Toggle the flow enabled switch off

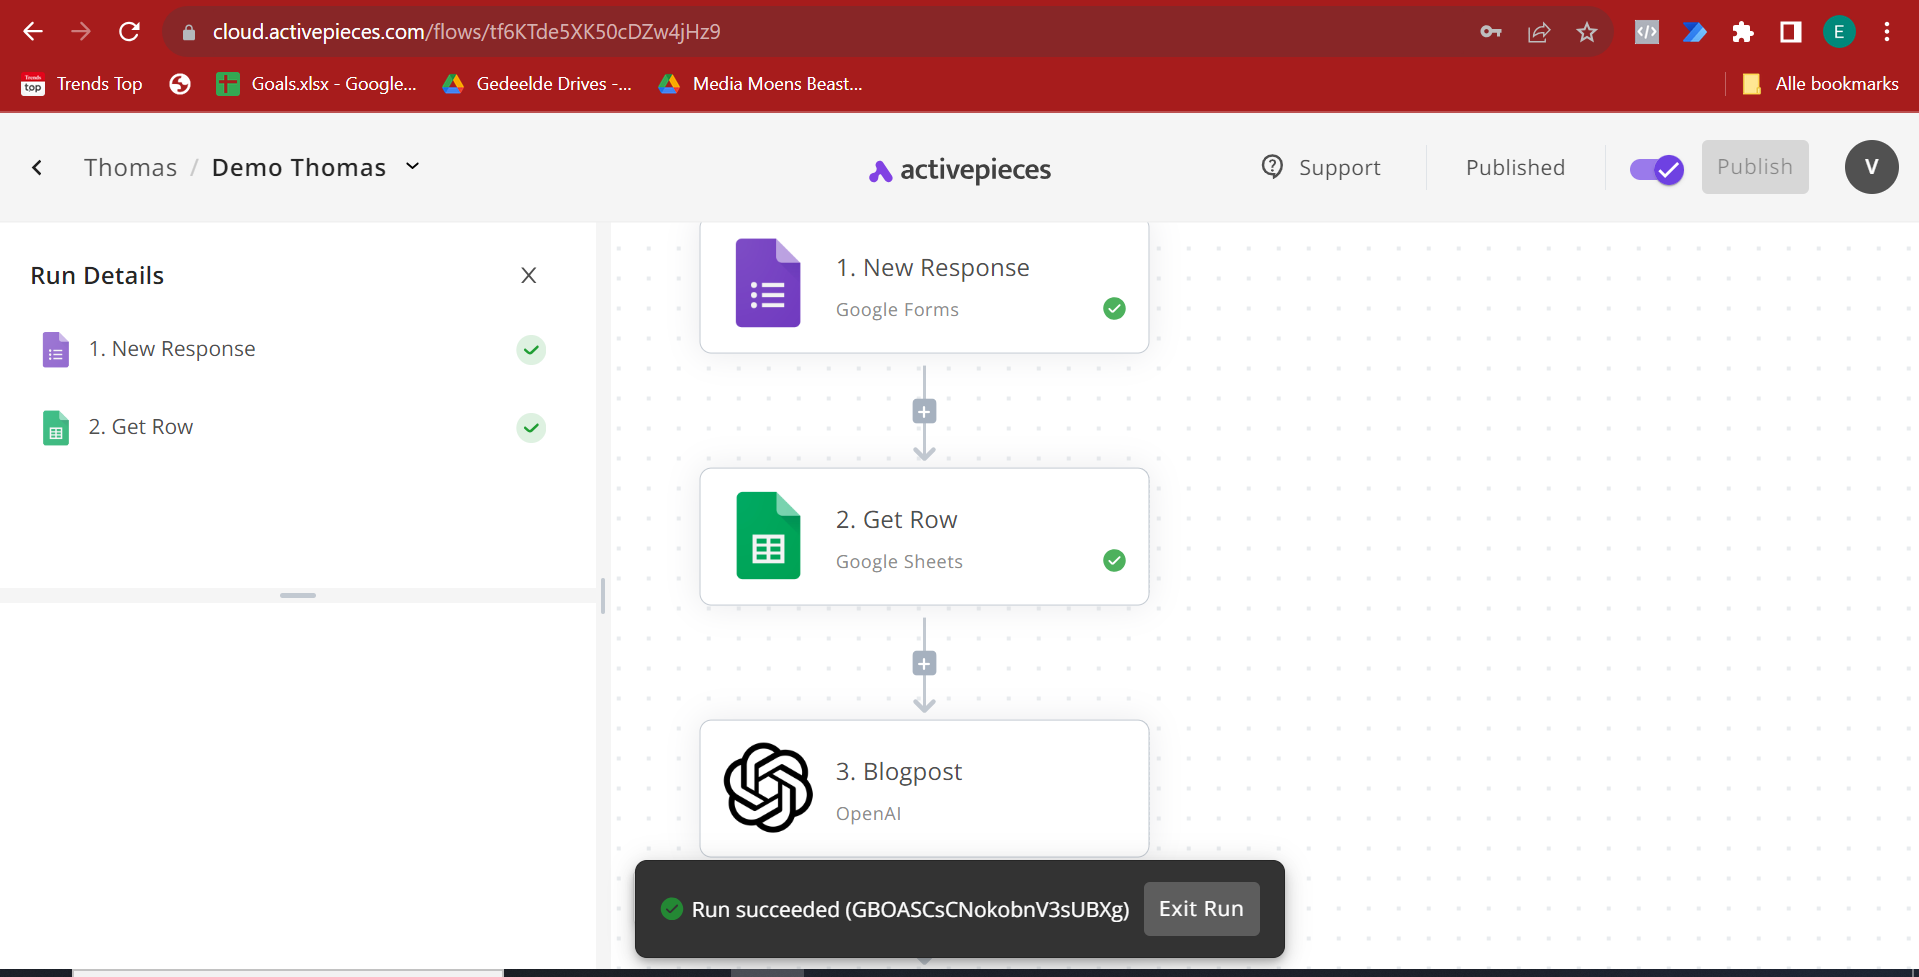pos(1656,169)
